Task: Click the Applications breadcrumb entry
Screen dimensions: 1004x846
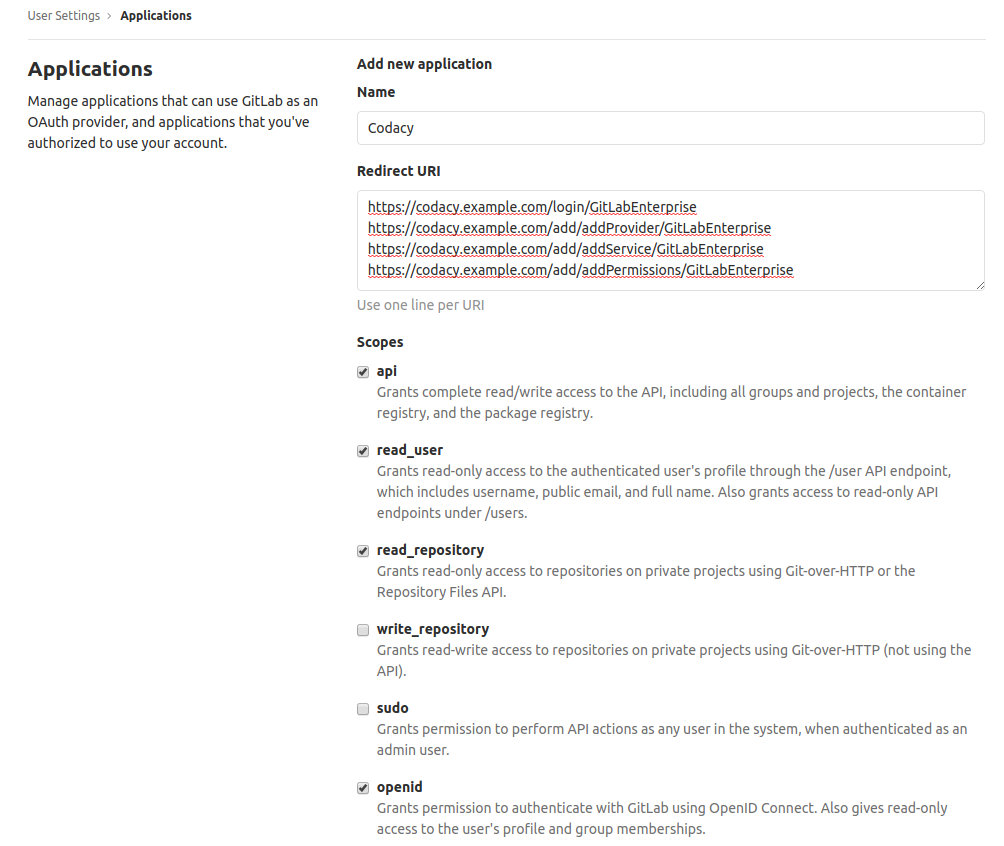Action: pyautogui.click(x=156, y=15)
